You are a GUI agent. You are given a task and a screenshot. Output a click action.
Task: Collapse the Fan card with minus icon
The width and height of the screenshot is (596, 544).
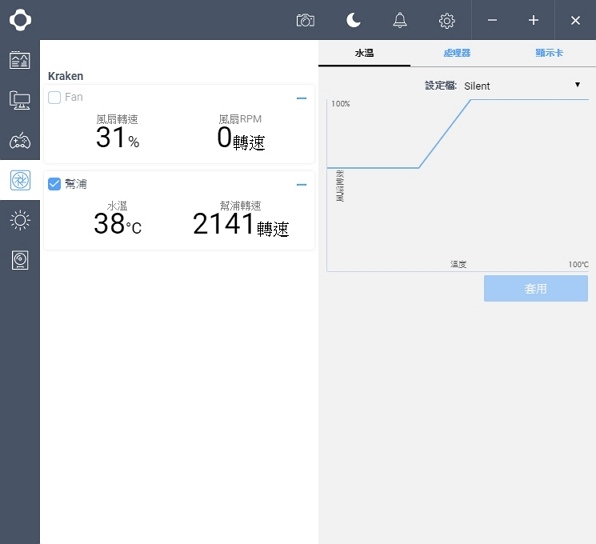click(x=301, y=98)
